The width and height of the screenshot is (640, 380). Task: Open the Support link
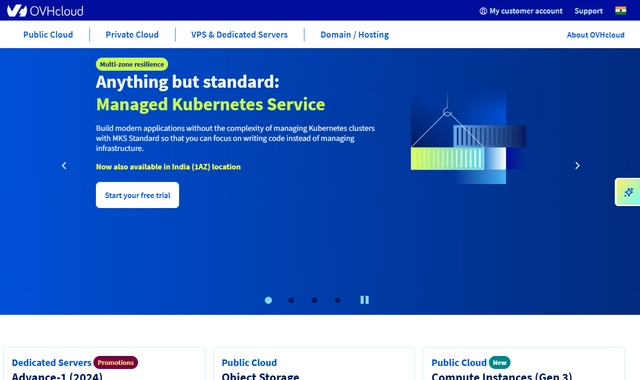coord(589,11)
